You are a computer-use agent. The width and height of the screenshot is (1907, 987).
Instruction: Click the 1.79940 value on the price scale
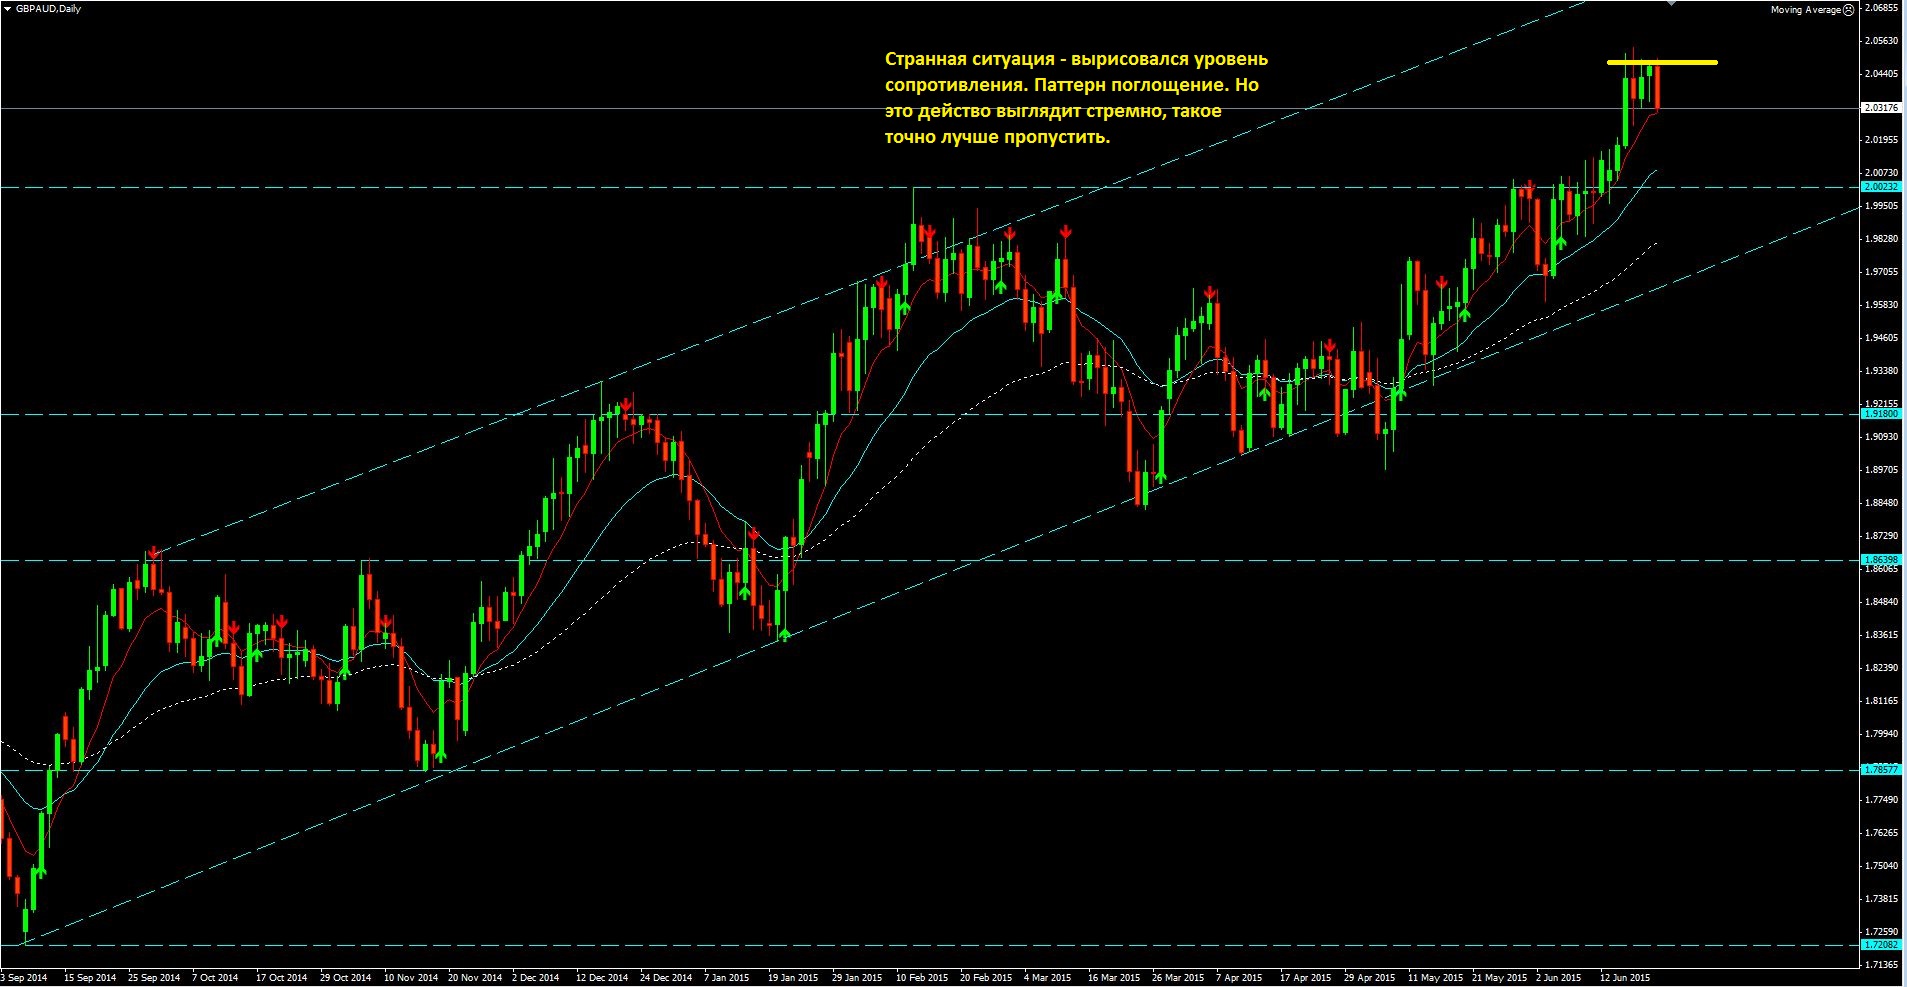tap(1882, 734)
